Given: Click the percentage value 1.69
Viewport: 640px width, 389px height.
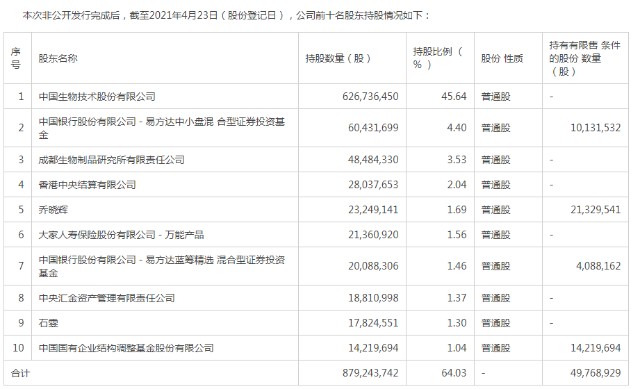Looking at the screenshot, I should [x=457, y=209].
